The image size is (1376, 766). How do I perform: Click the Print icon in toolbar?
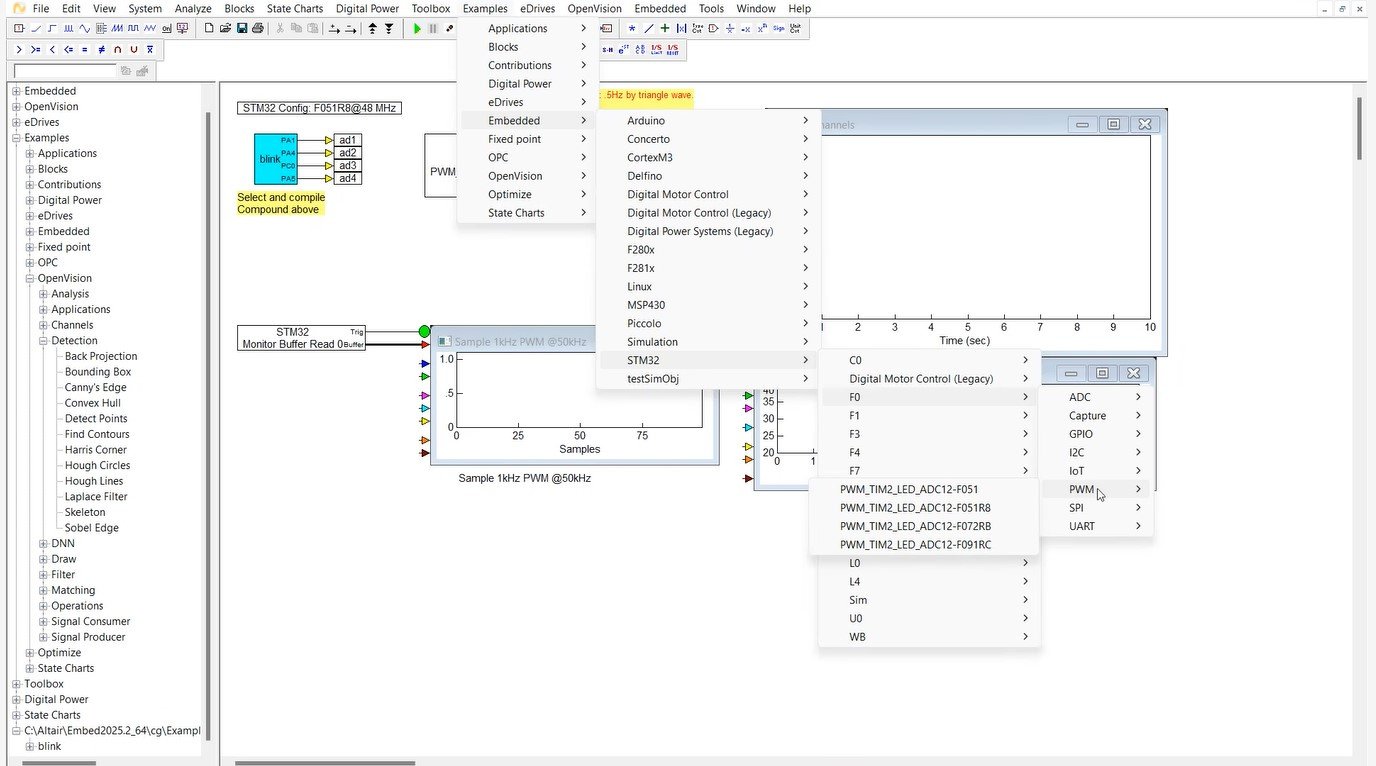point(257,28)
